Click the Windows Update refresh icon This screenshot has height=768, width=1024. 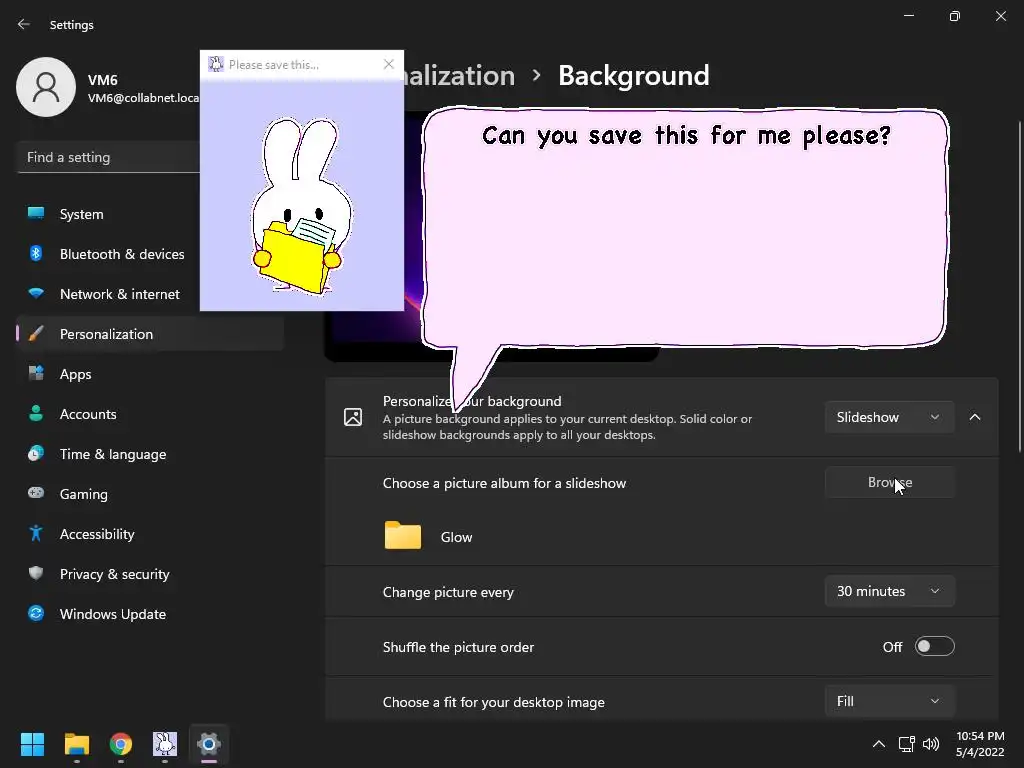36,613
